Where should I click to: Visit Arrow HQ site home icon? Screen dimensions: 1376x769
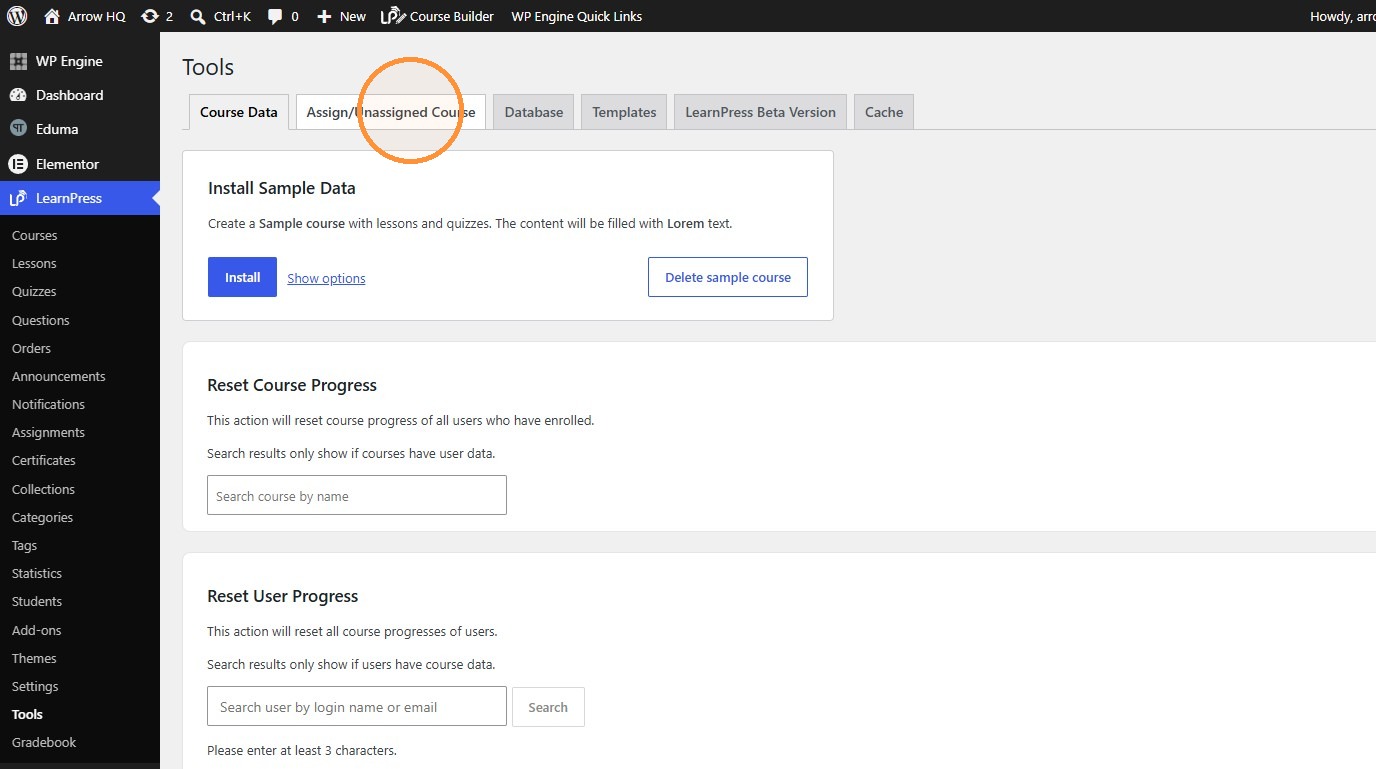point(52,16)
